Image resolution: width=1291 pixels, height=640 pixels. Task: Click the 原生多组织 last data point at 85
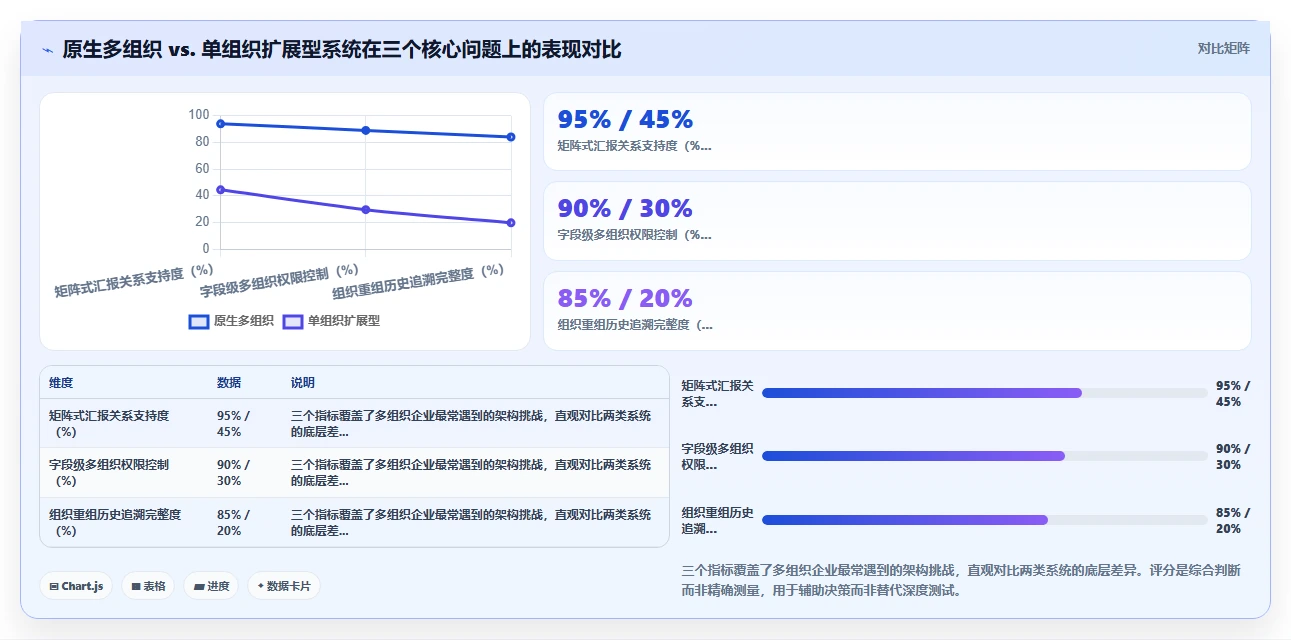tap(511, 137)
